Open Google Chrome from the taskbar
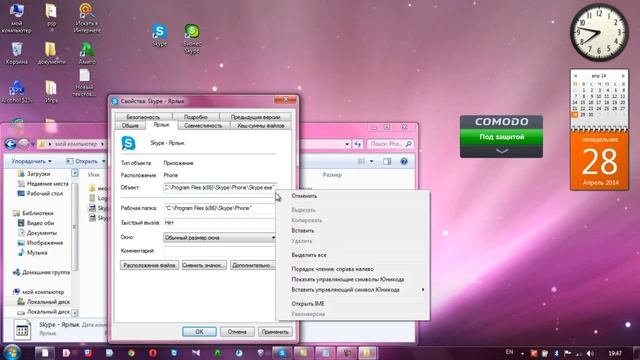The height and width of the screenshot is (360, 640). click(131, 353)
